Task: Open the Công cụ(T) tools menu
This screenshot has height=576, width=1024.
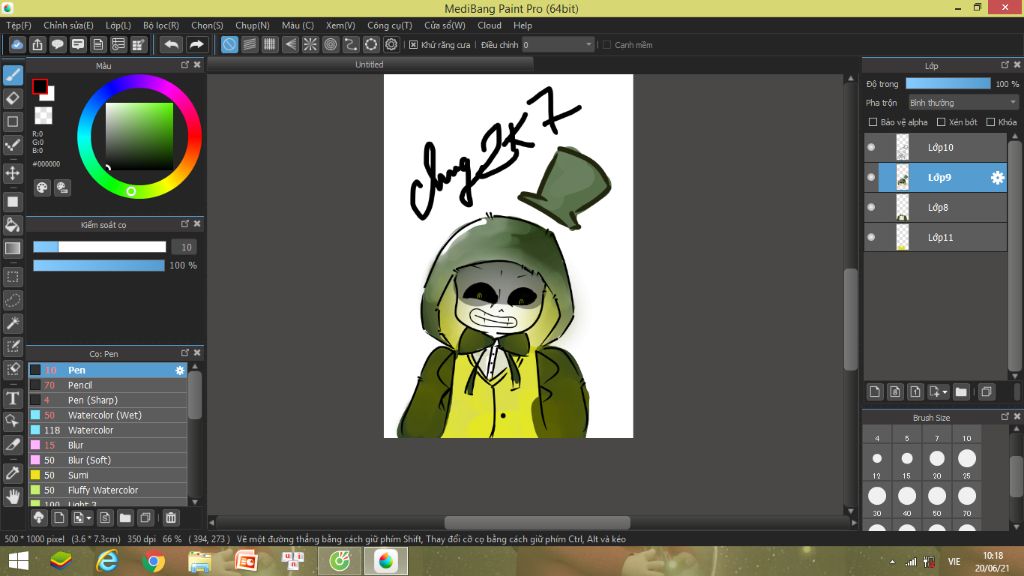Action: [390, 25]
